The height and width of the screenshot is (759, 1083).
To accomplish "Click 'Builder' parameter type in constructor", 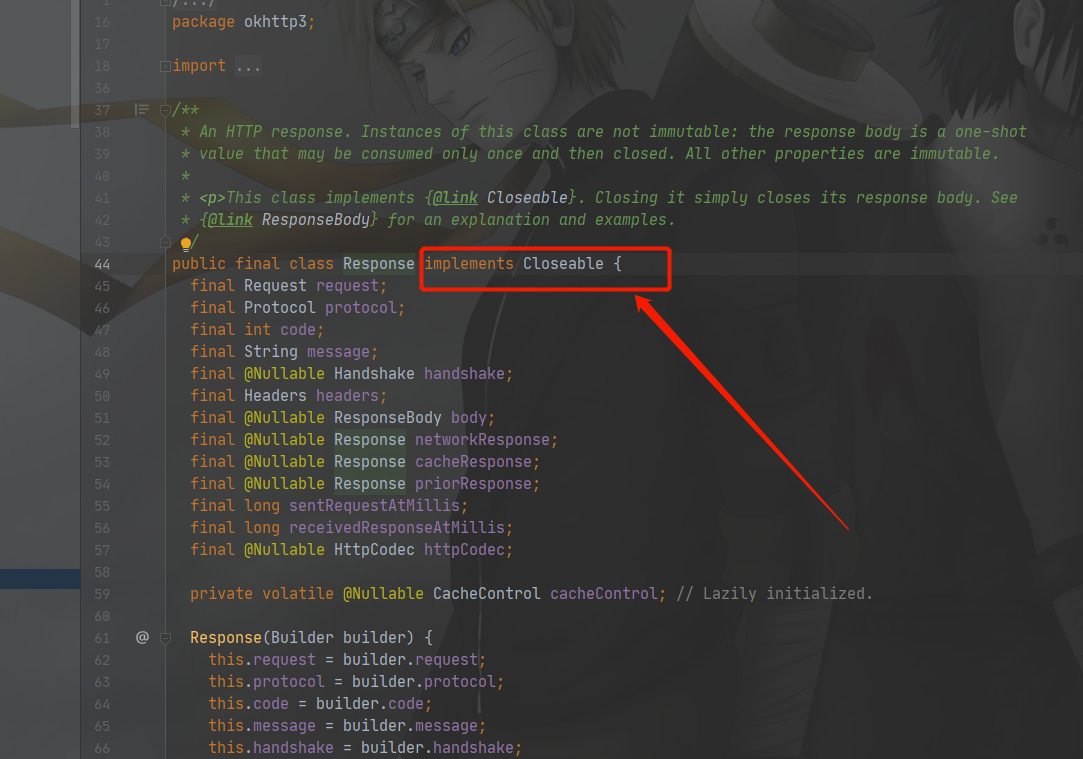I will pyautogui.click(x=303, y=637).
